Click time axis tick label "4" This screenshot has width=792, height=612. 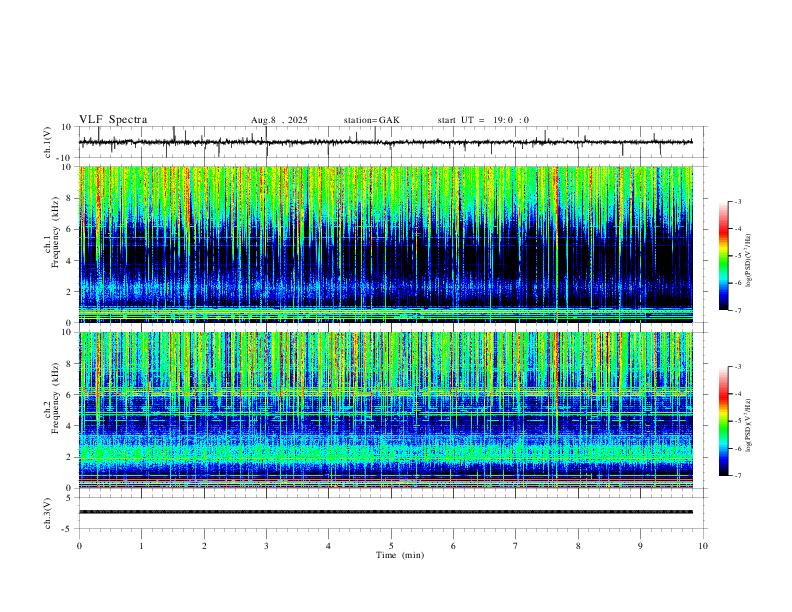point(328,546)
